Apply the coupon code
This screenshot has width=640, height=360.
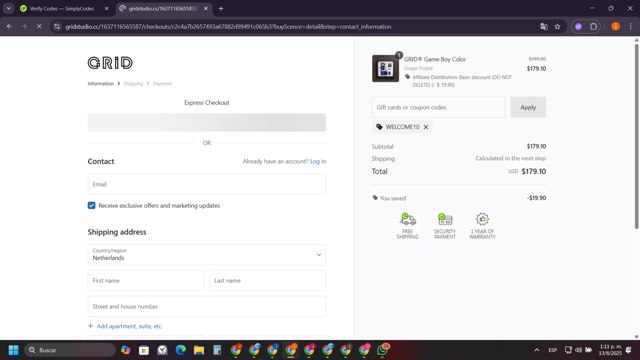tap(528, 107)
